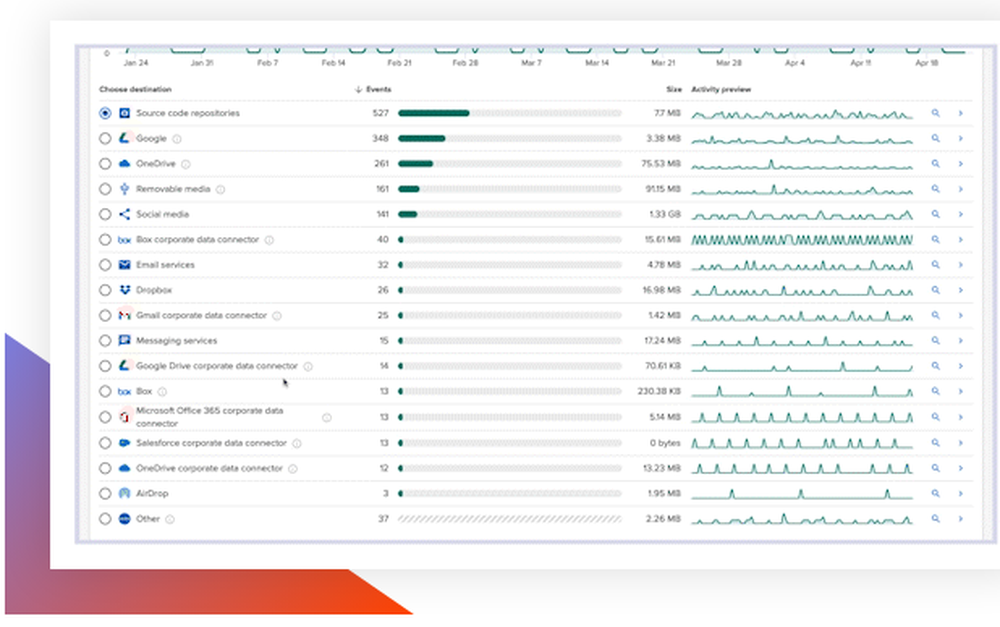Click the Activity preview column header
This screenshot has height=627, width=1000.
click(x=721, y=89)
